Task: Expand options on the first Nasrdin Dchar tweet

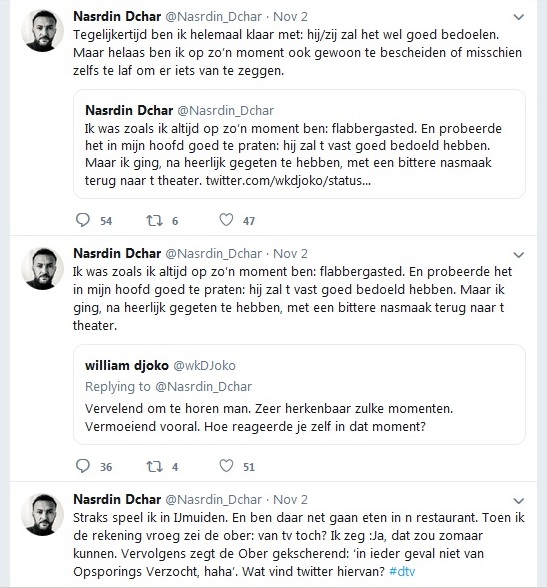Action: click(519, 17)
